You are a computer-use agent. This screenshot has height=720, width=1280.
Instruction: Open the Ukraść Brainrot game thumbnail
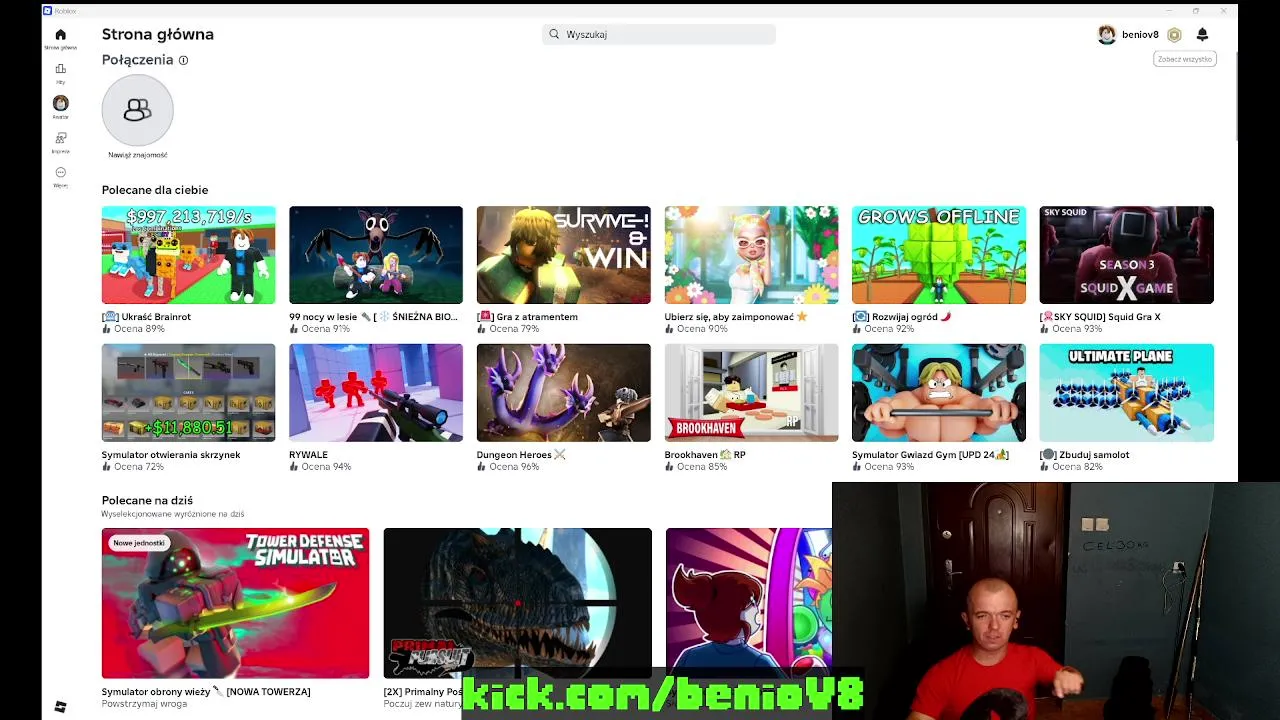pos(188,255)
